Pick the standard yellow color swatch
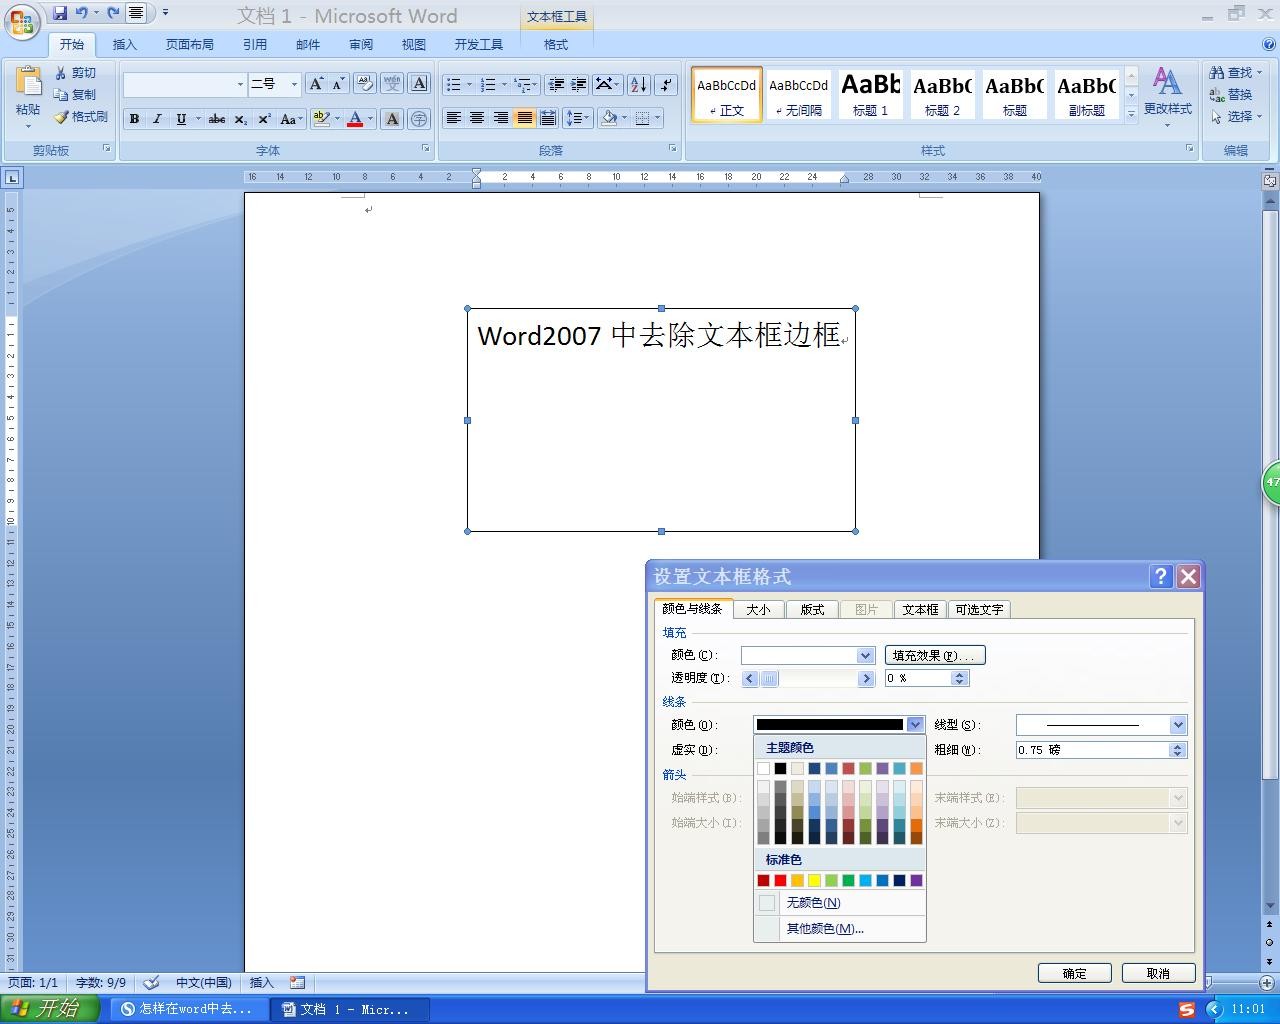The width and height of the screenshot is (1280, 1024). coord(814,880)
